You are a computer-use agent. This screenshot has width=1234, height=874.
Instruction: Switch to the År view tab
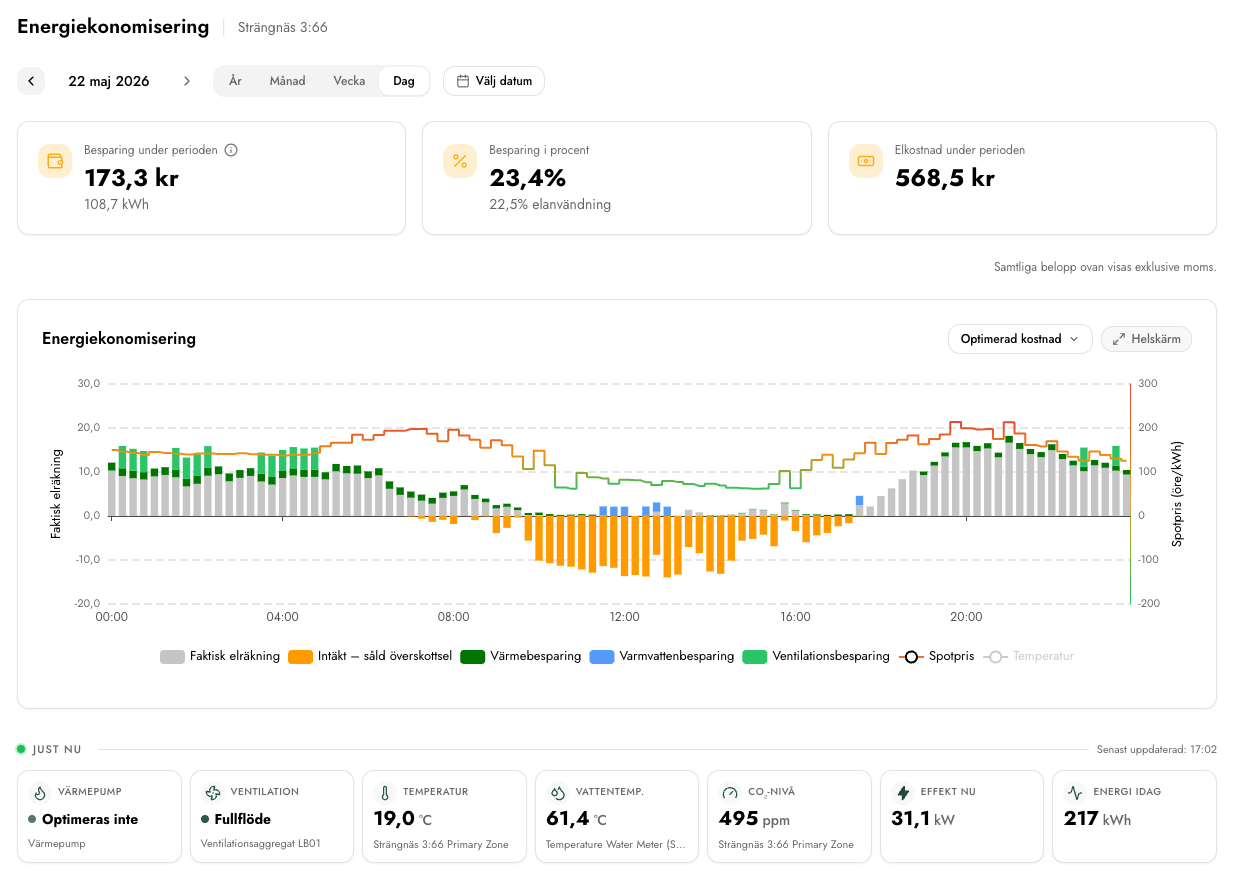[x=235, y=81]
